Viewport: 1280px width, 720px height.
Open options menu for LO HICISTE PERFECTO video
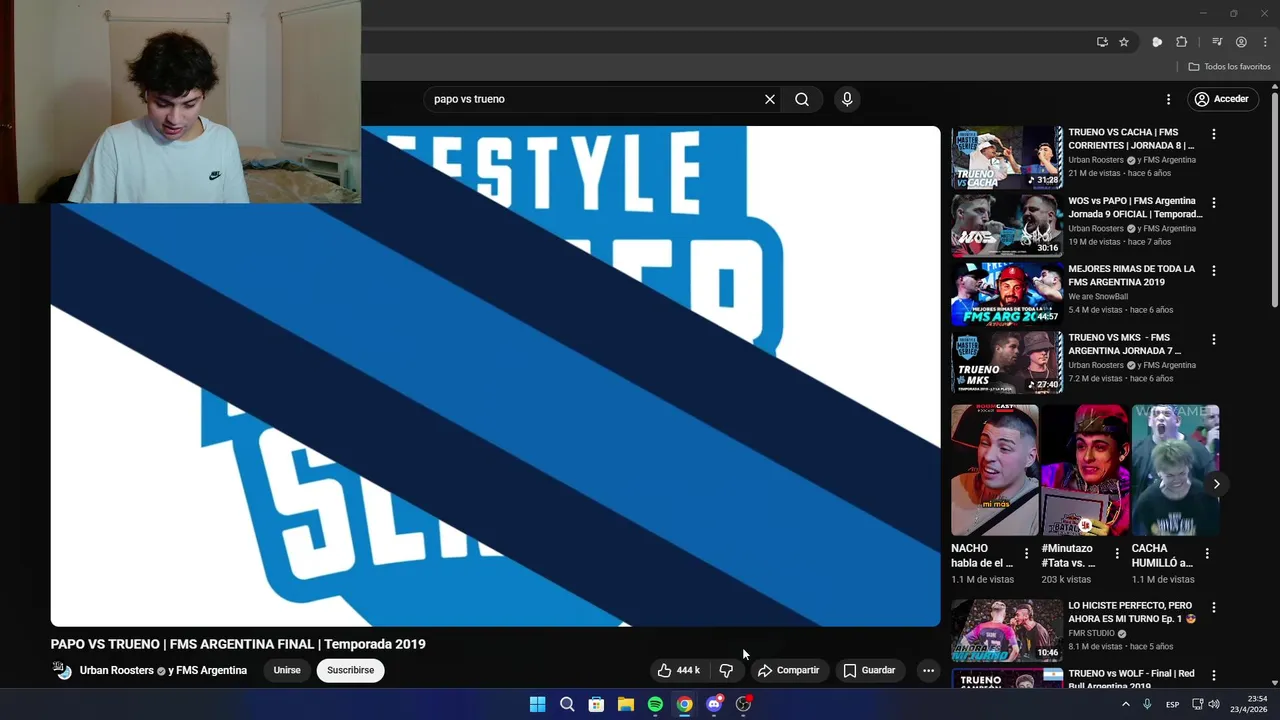coord(1214,607)
